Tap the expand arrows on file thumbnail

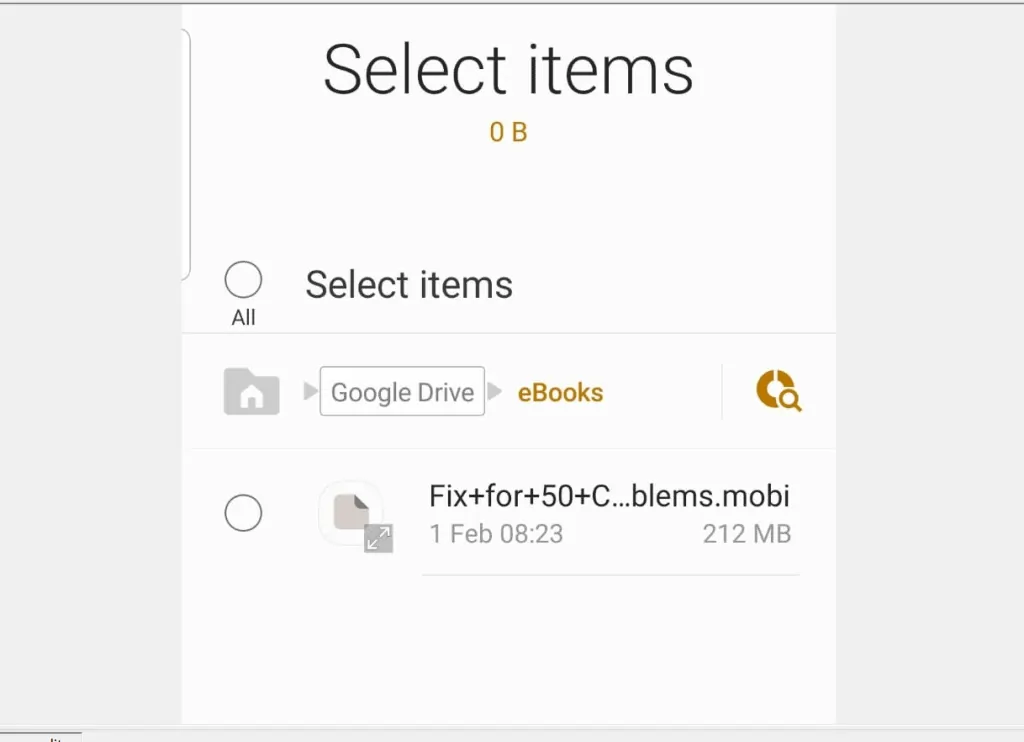click(x=378, y=538)
